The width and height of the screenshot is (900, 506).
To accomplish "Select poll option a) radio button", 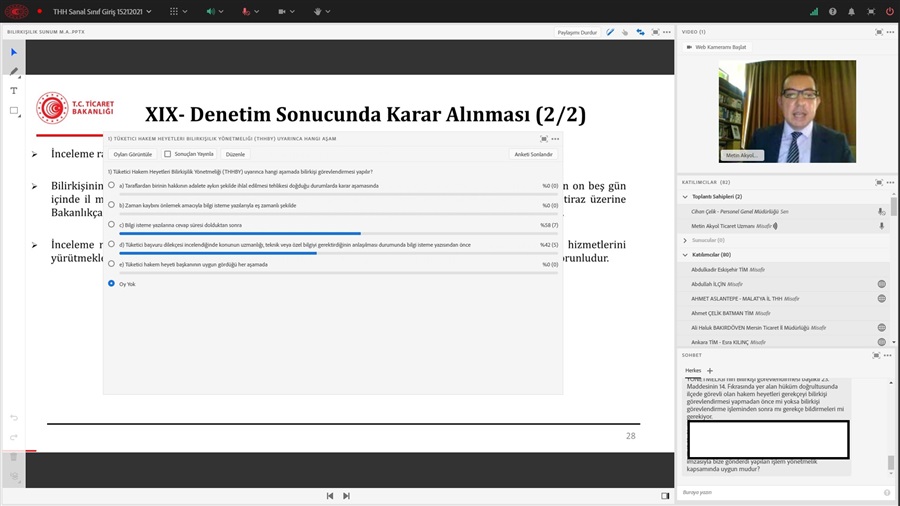I will click(x=111, y=185).
